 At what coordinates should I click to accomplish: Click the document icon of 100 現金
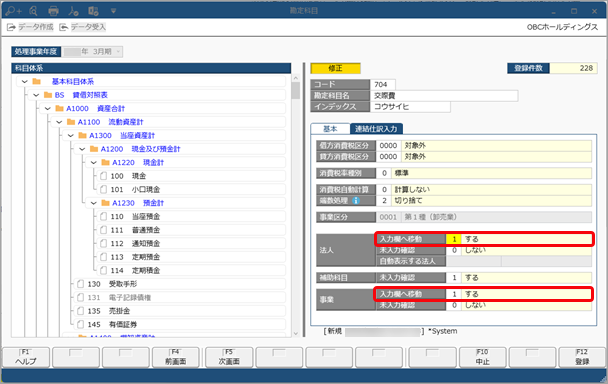pos(104,176)
